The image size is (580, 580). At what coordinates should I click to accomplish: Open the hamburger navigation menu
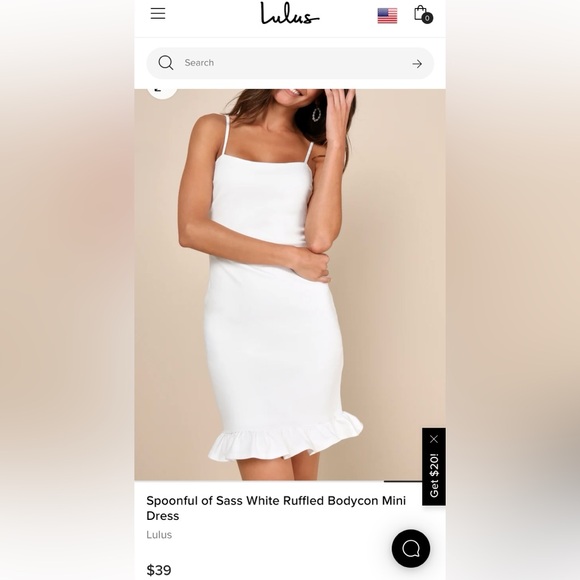158,14
